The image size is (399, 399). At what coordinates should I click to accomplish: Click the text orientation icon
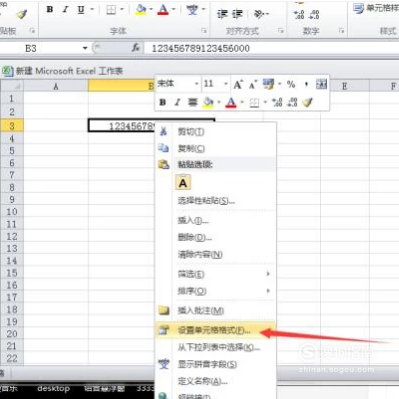point(259,14)
